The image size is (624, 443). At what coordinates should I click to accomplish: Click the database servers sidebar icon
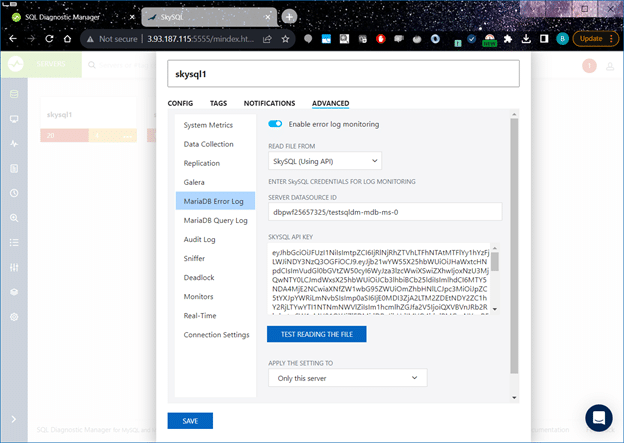14,94
